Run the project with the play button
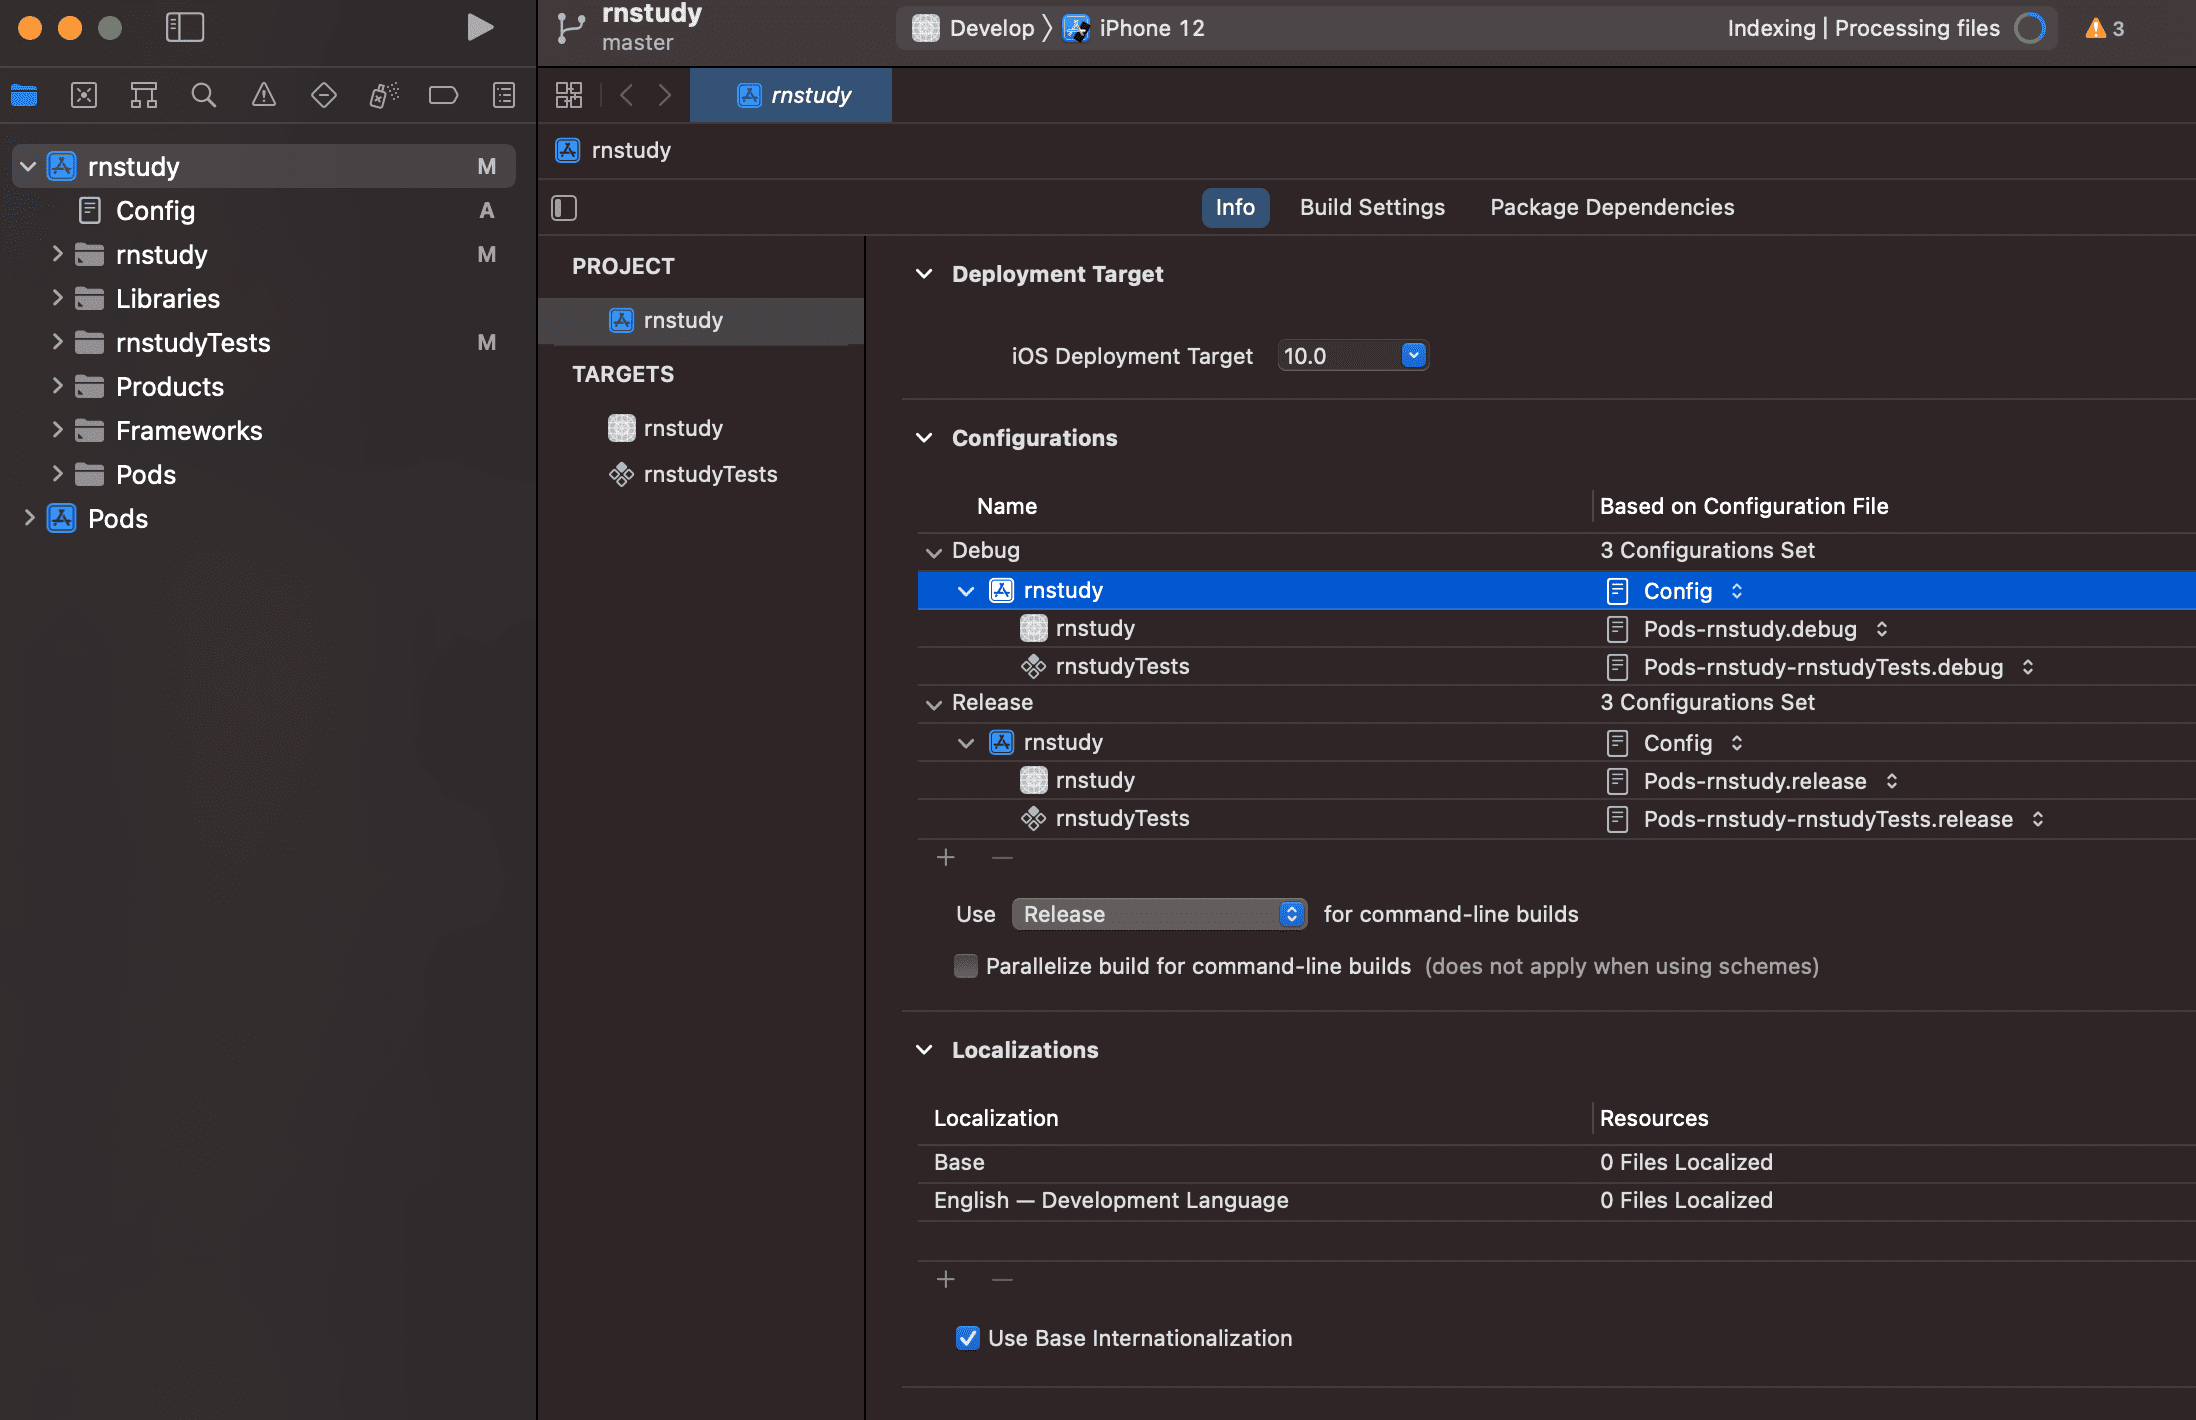Screen dimensions: 2196x1420 point(480,27)
